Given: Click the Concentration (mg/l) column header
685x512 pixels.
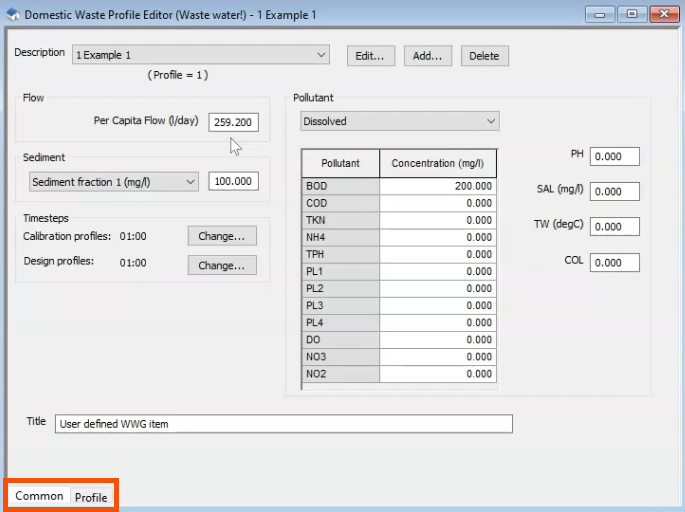Looking at the screenshot, I should 438,163.
